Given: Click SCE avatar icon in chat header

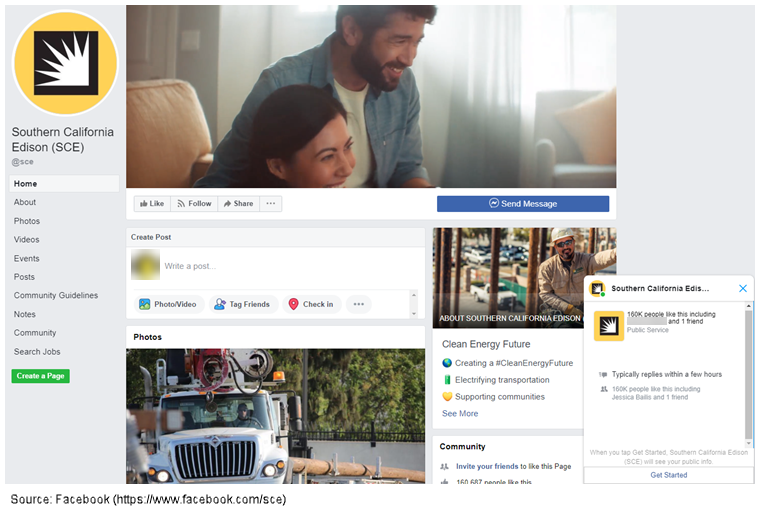Looking at the screenshot, I should tap(597, 289).
